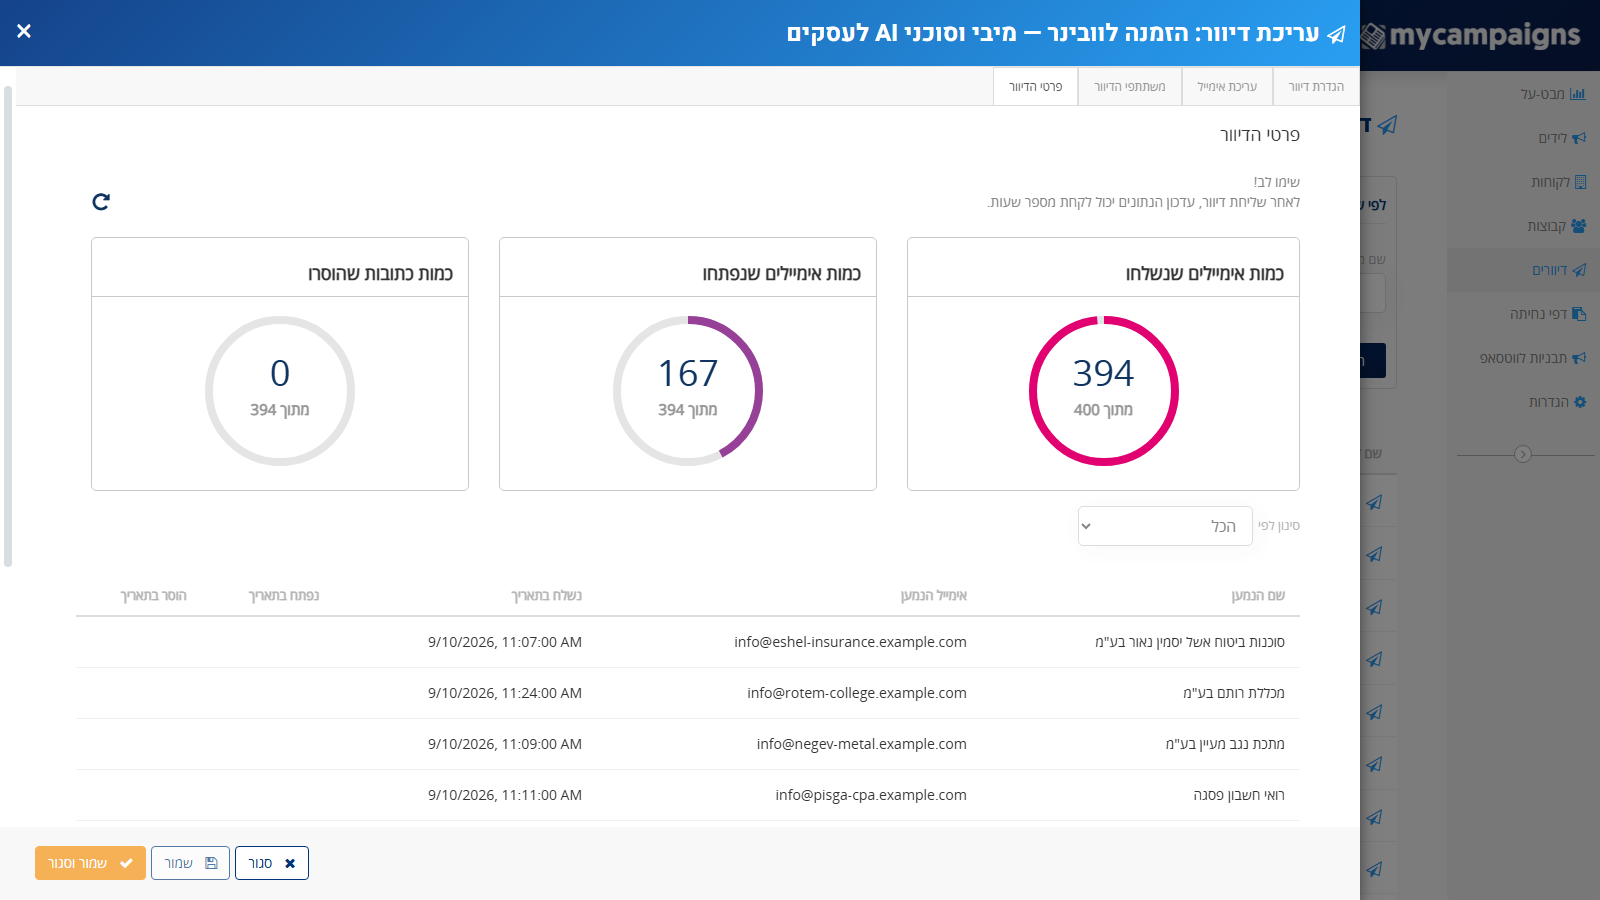This screenshot has height=900, width=1600.
Task: Select the email info@eshel-insurance.example.com
Action: click(850, 642)
